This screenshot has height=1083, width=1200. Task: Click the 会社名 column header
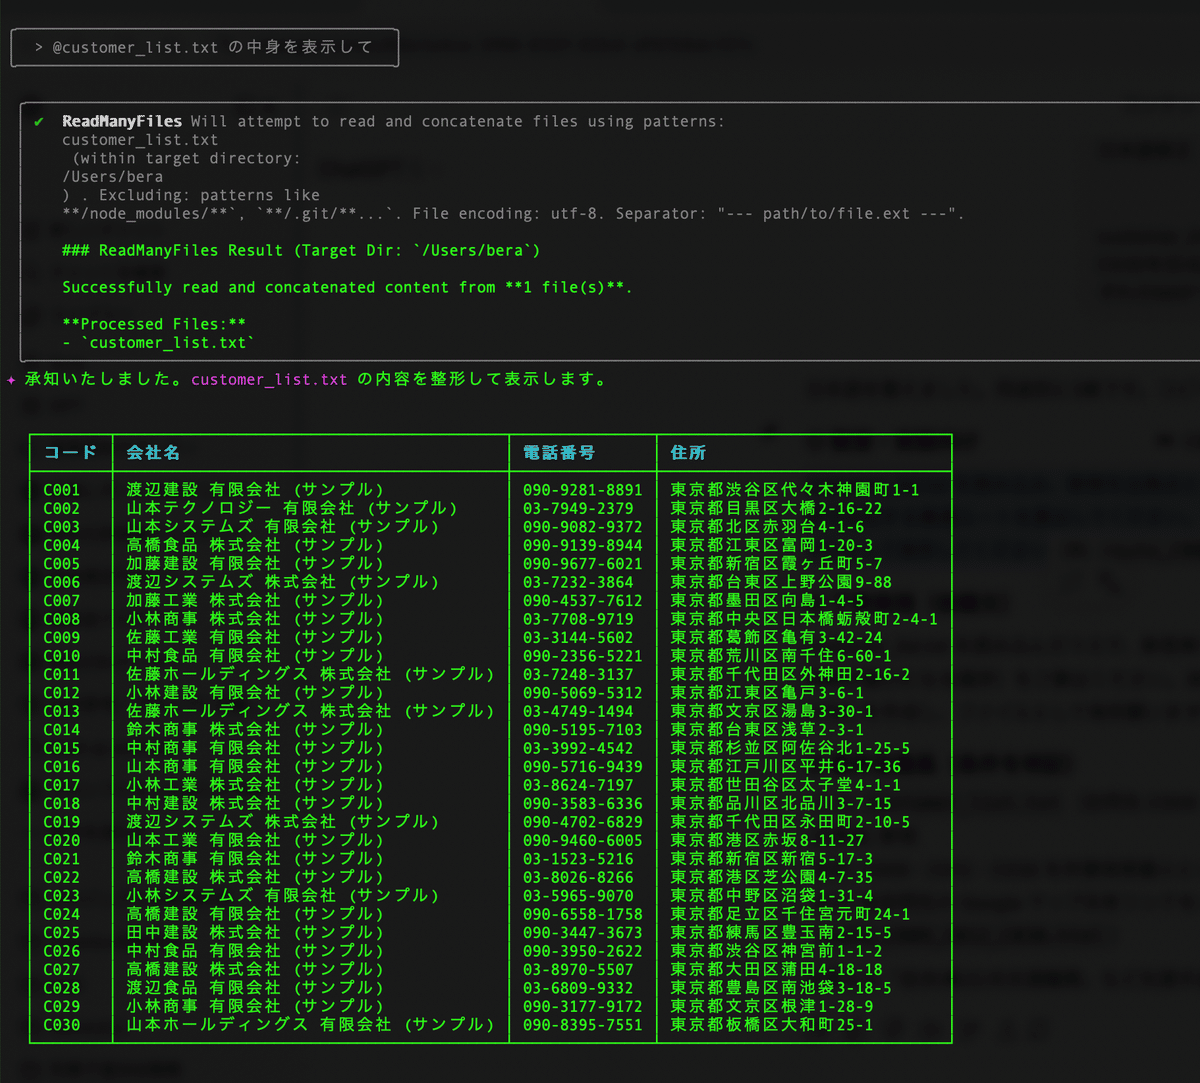tap(153, 453)
